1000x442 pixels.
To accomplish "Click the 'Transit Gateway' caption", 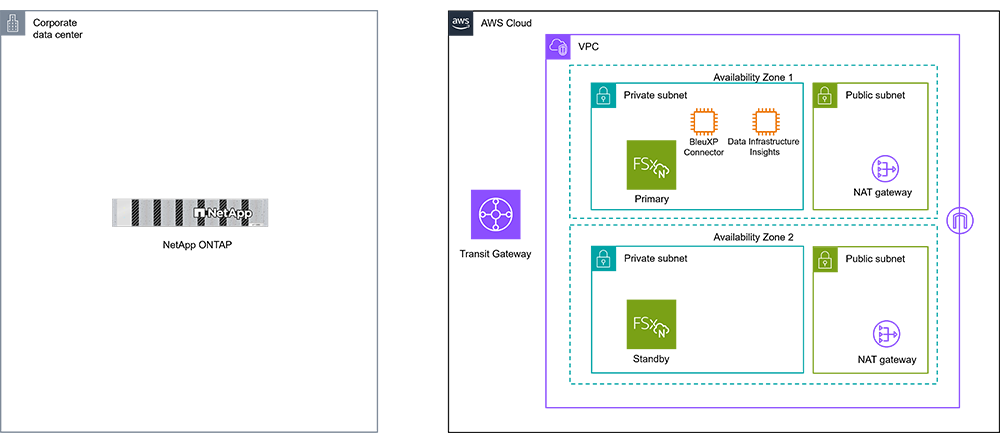I will (495, 254).
